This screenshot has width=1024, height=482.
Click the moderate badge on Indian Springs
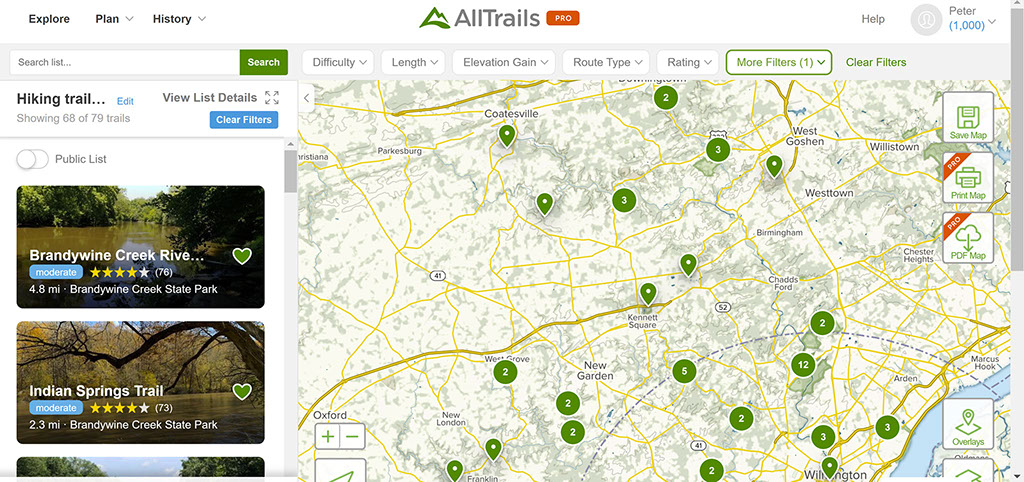pyautogui.click(x=56, y=408)
